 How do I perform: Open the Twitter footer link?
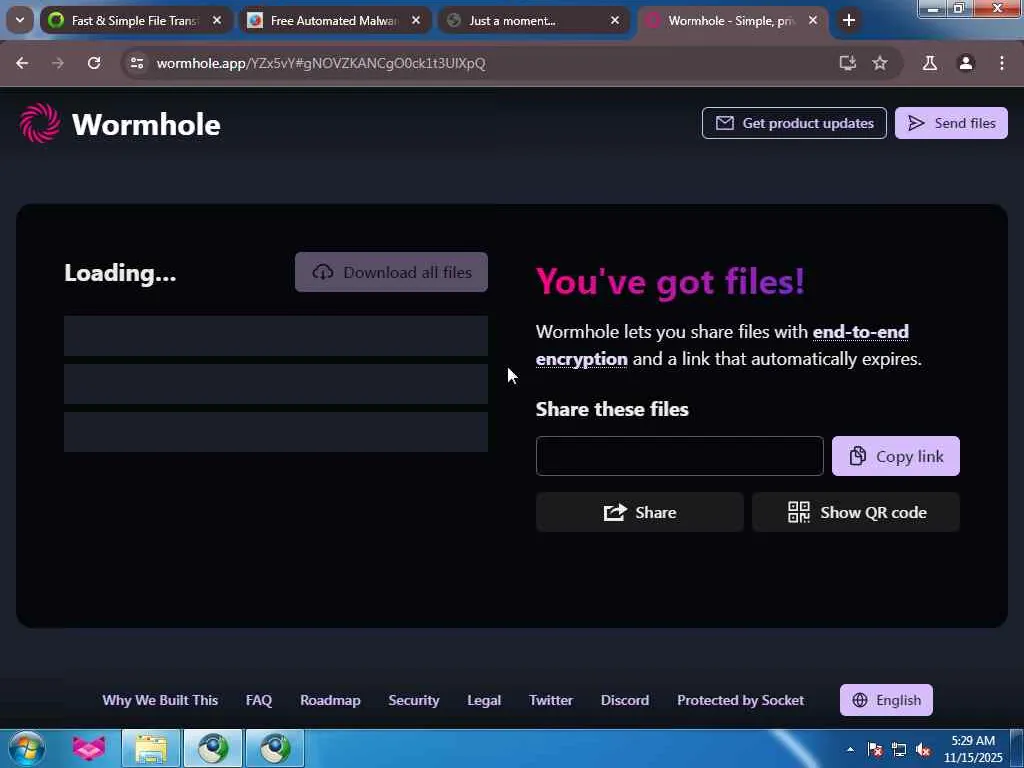click(551, 700)
